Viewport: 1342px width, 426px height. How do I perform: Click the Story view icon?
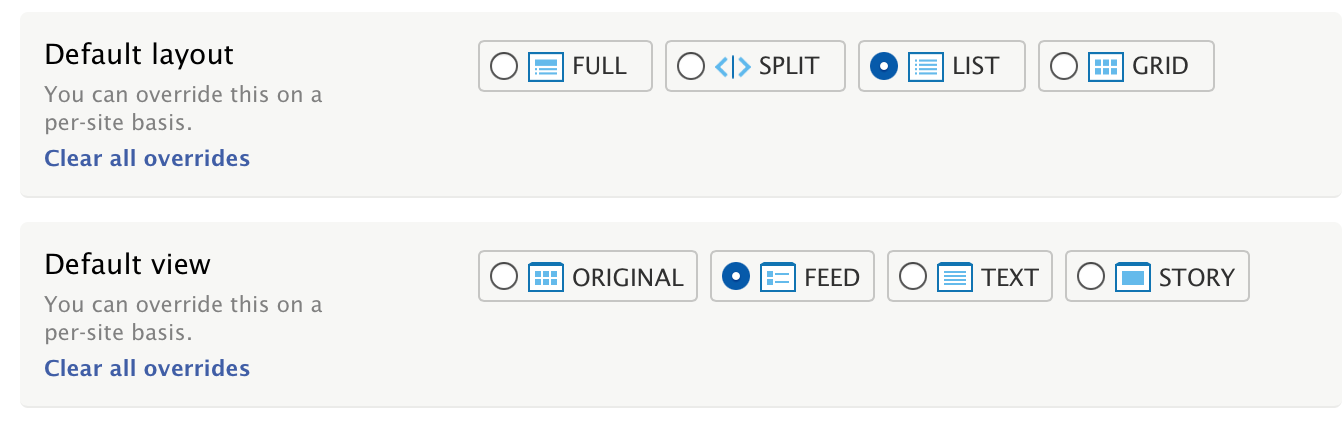pyautogui.click(x=1133, y=277)
